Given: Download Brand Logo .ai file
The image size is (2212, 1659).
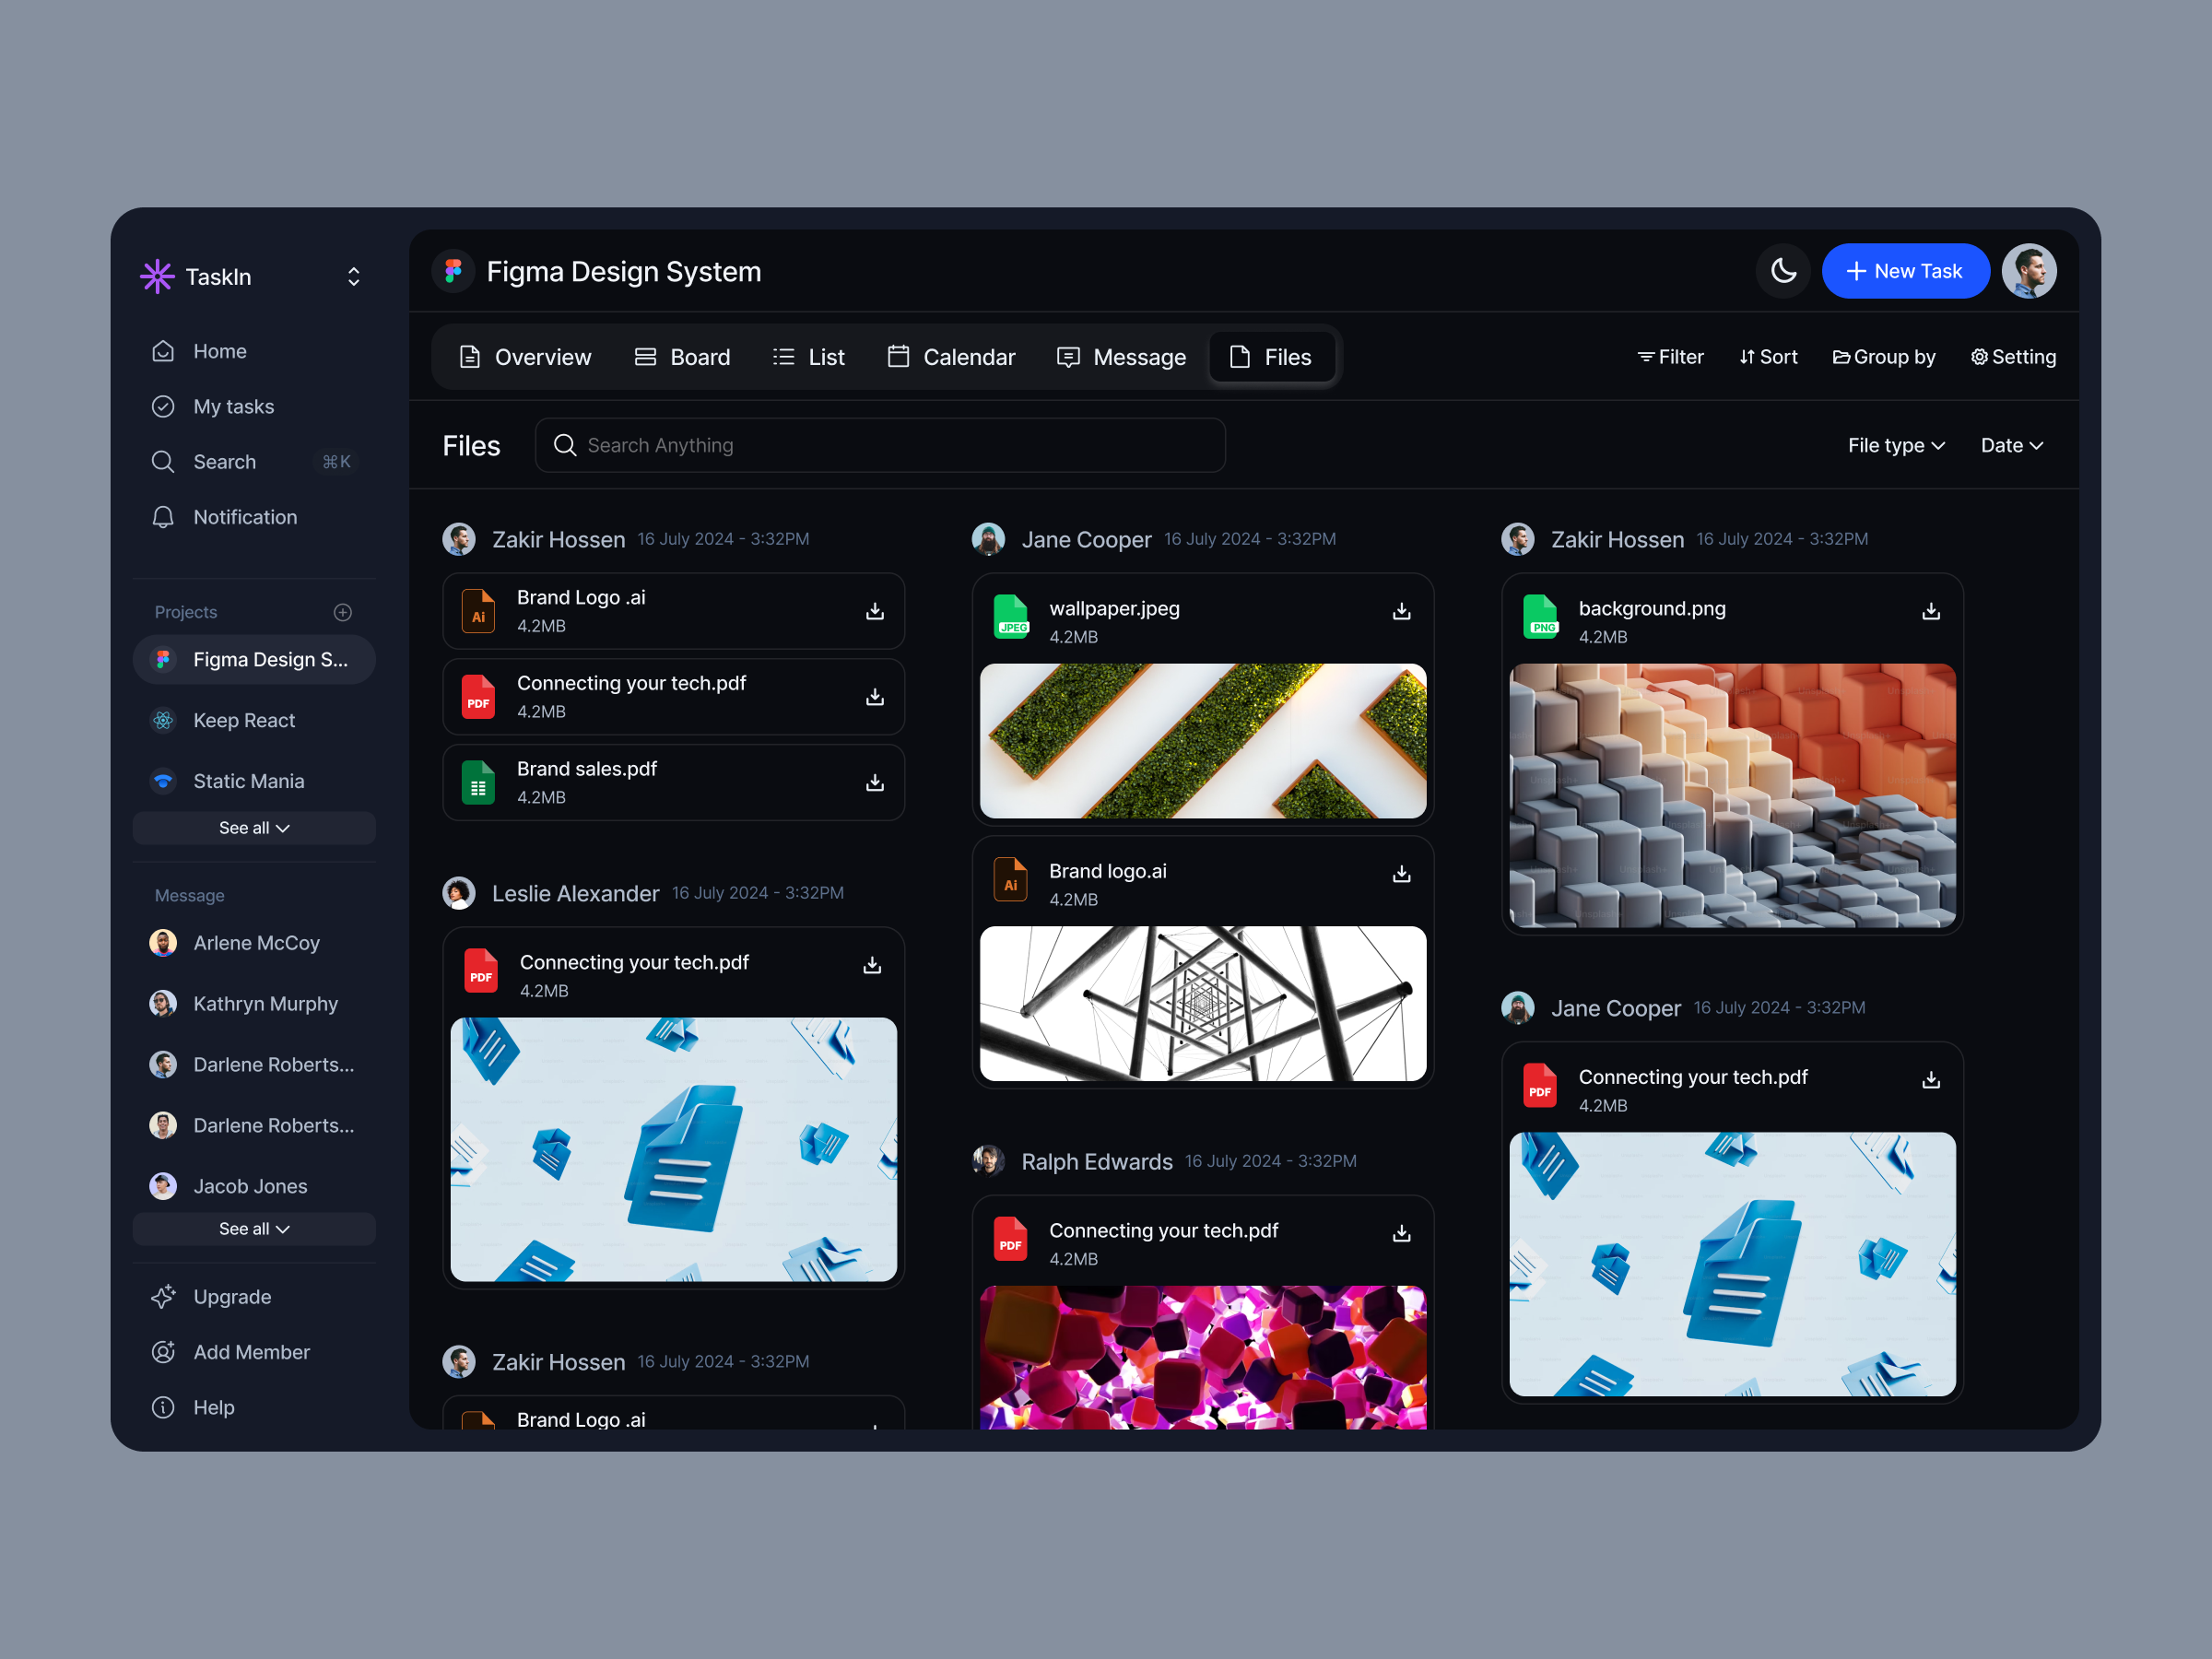Looking at the screenshot, I should pos(874,611).
